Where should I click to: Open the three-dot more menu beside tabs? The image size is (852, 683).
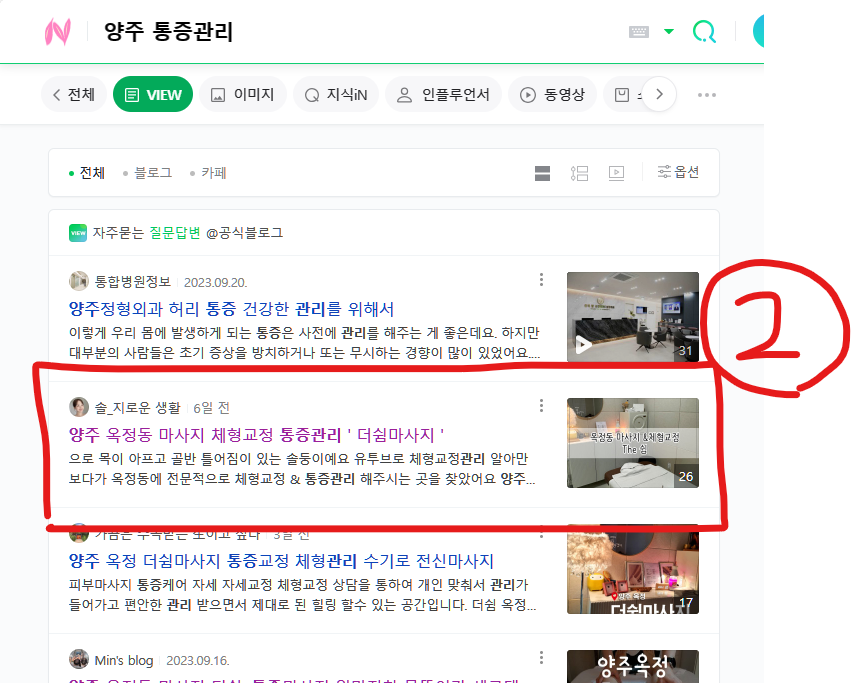coord(706,95)
